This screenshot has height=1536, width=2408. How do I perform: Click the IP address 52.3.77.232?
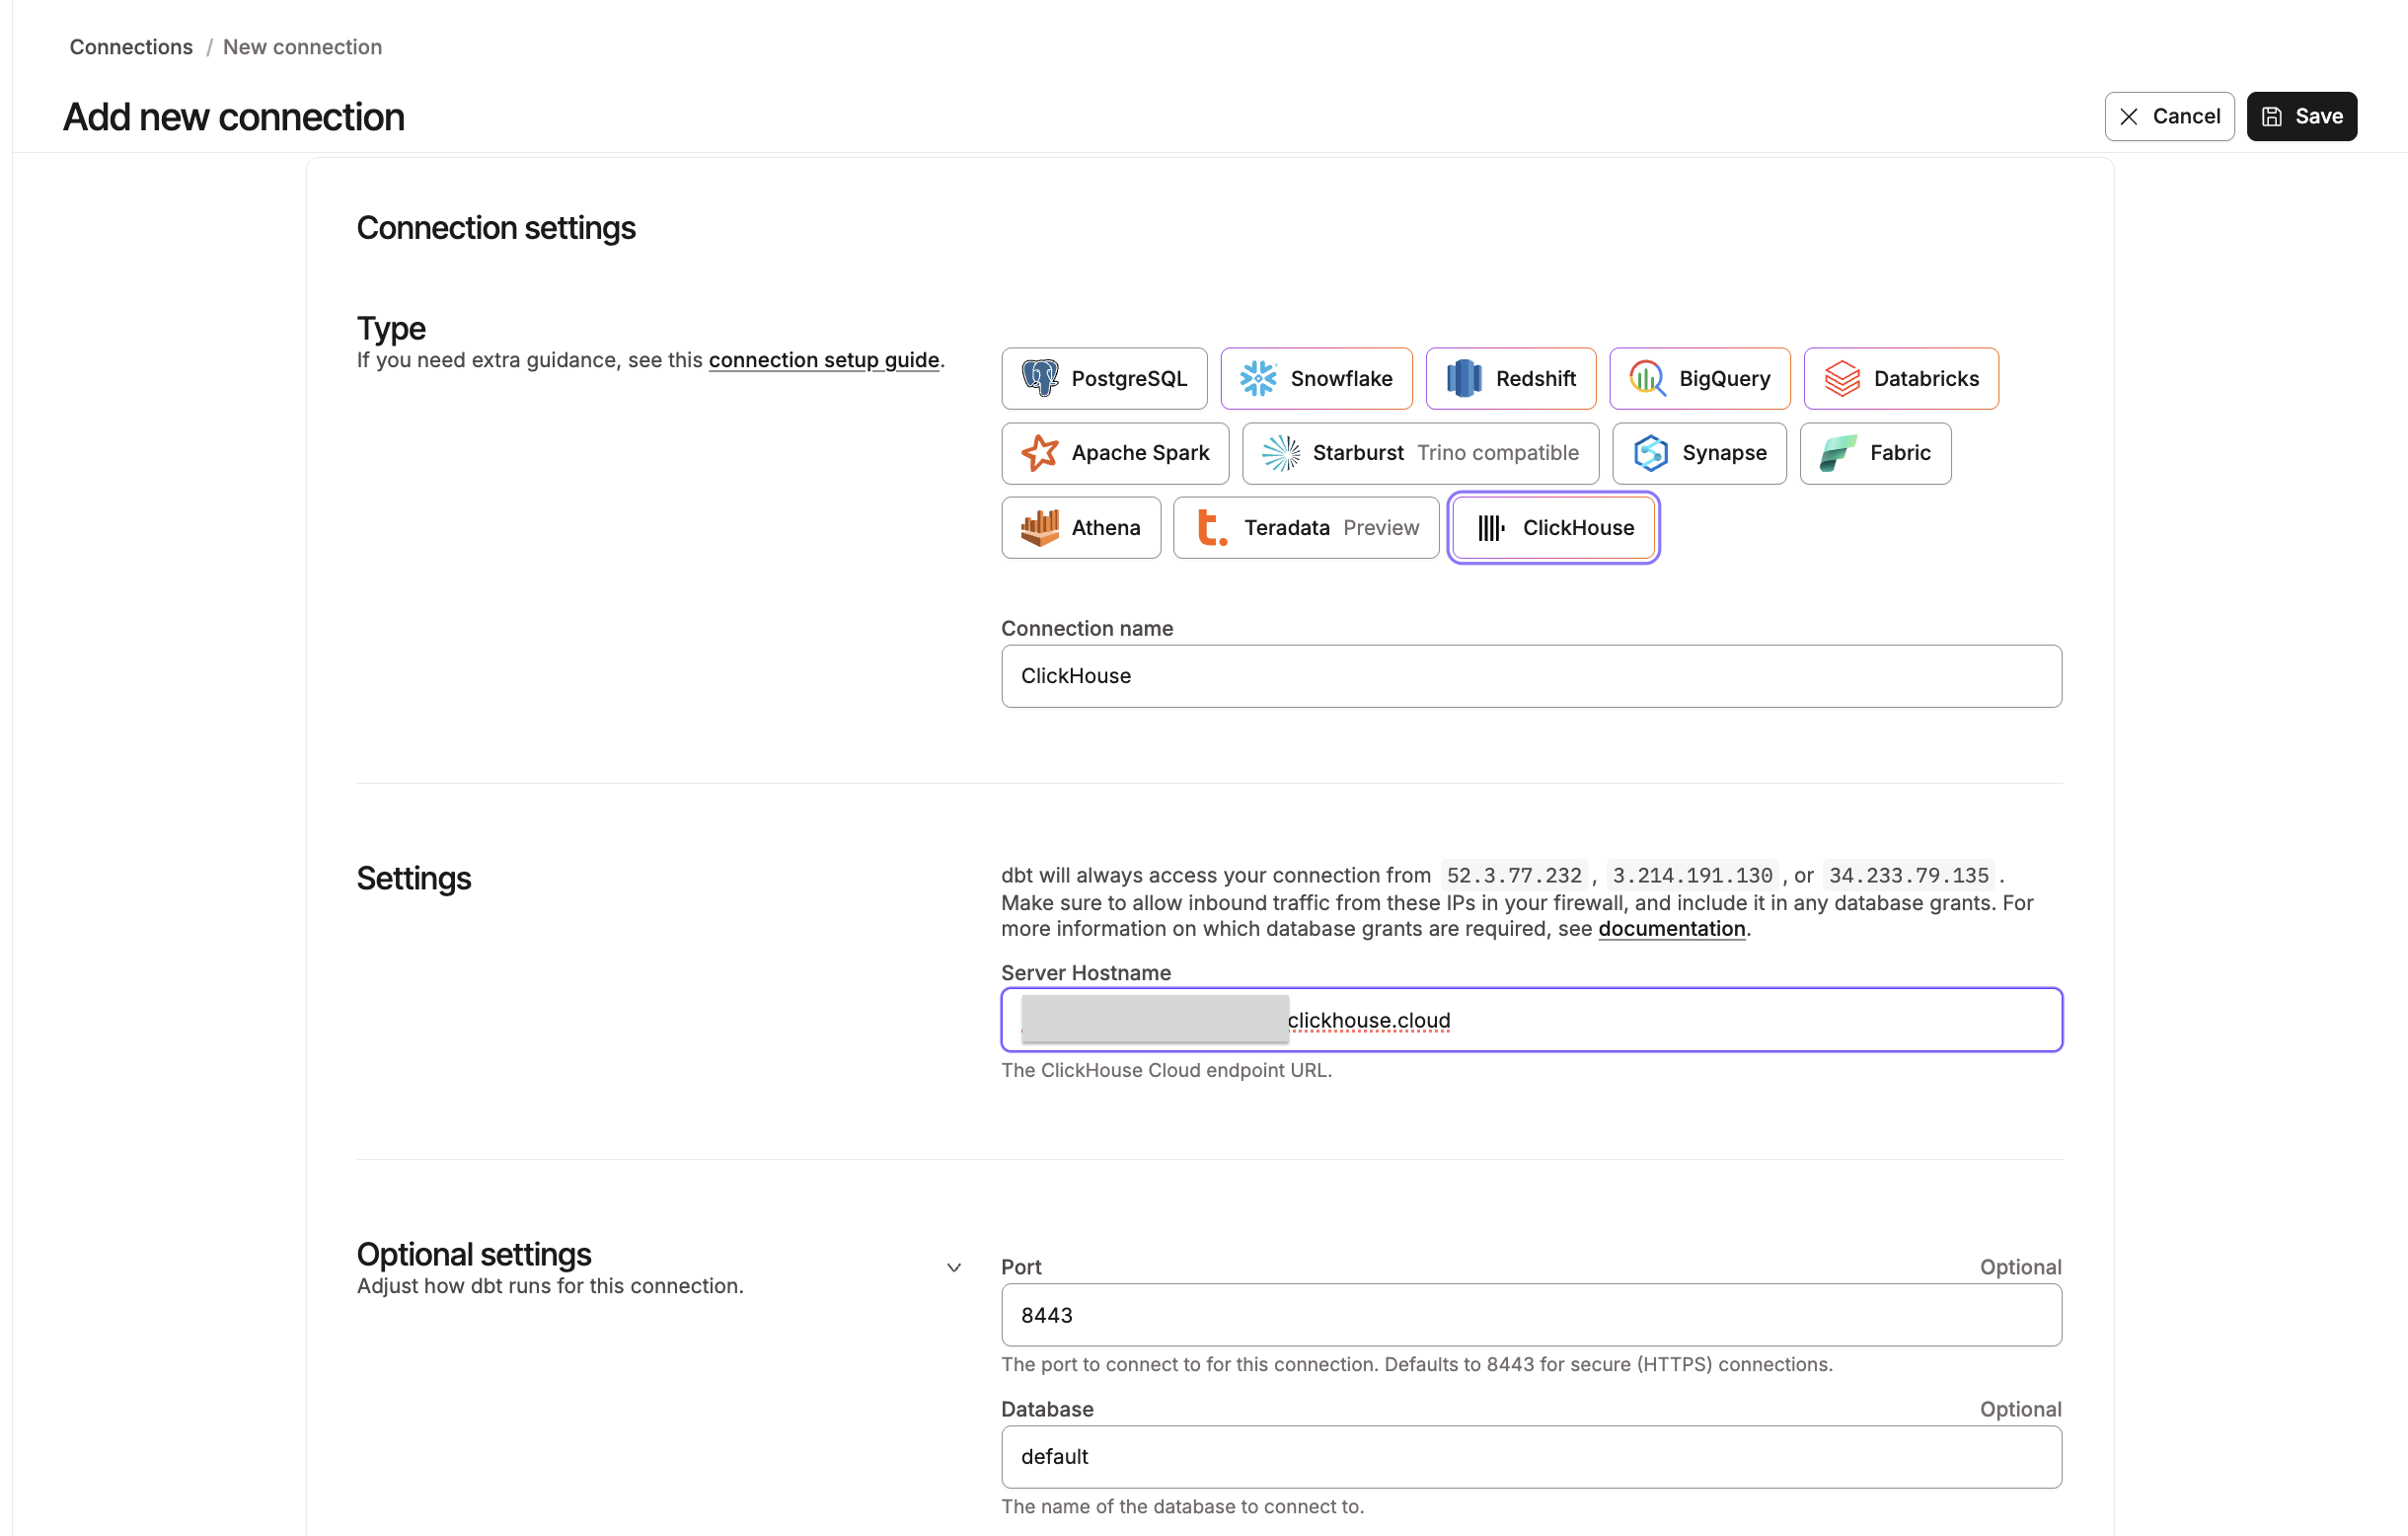(1514, 875)
